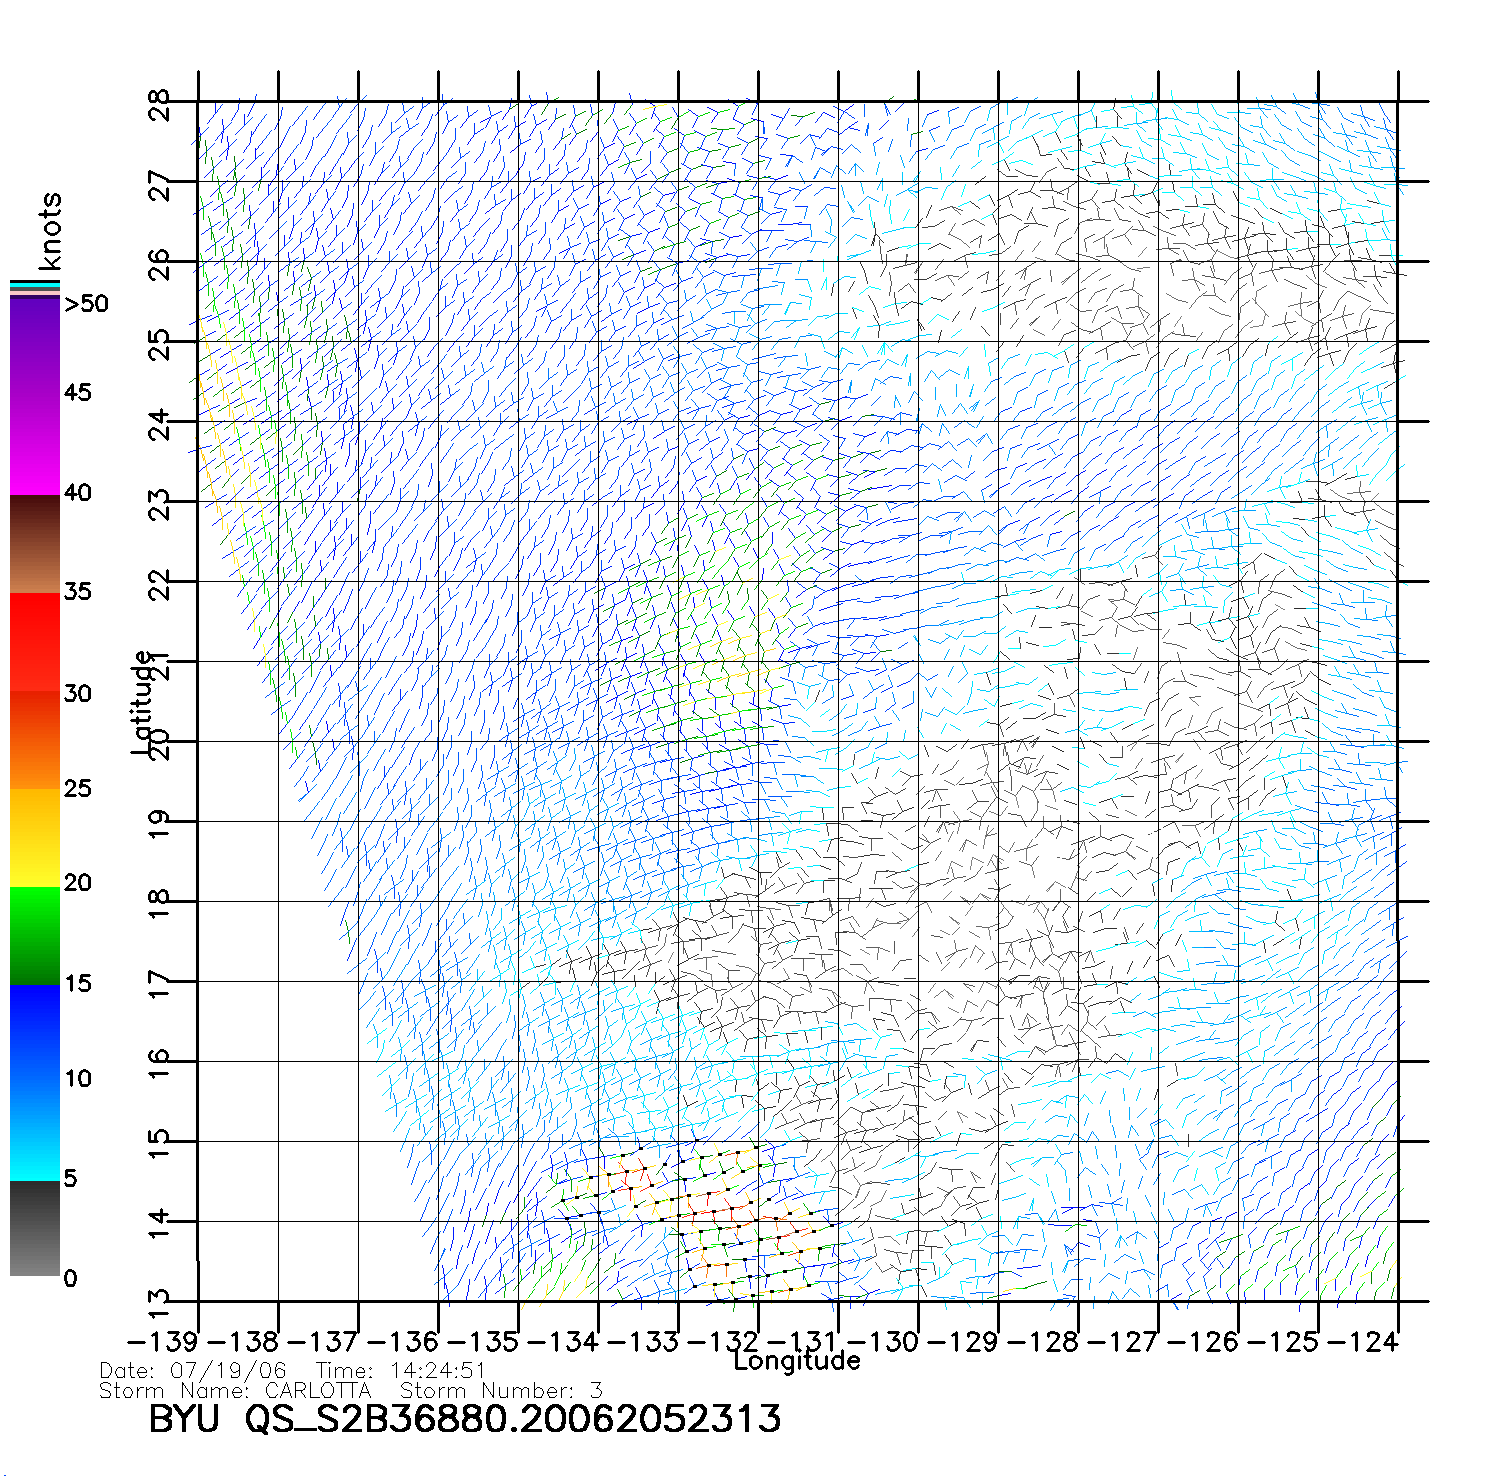
Task: Click the 'Date: 07/19/06' text
Action: click(x=193, y=1371)
